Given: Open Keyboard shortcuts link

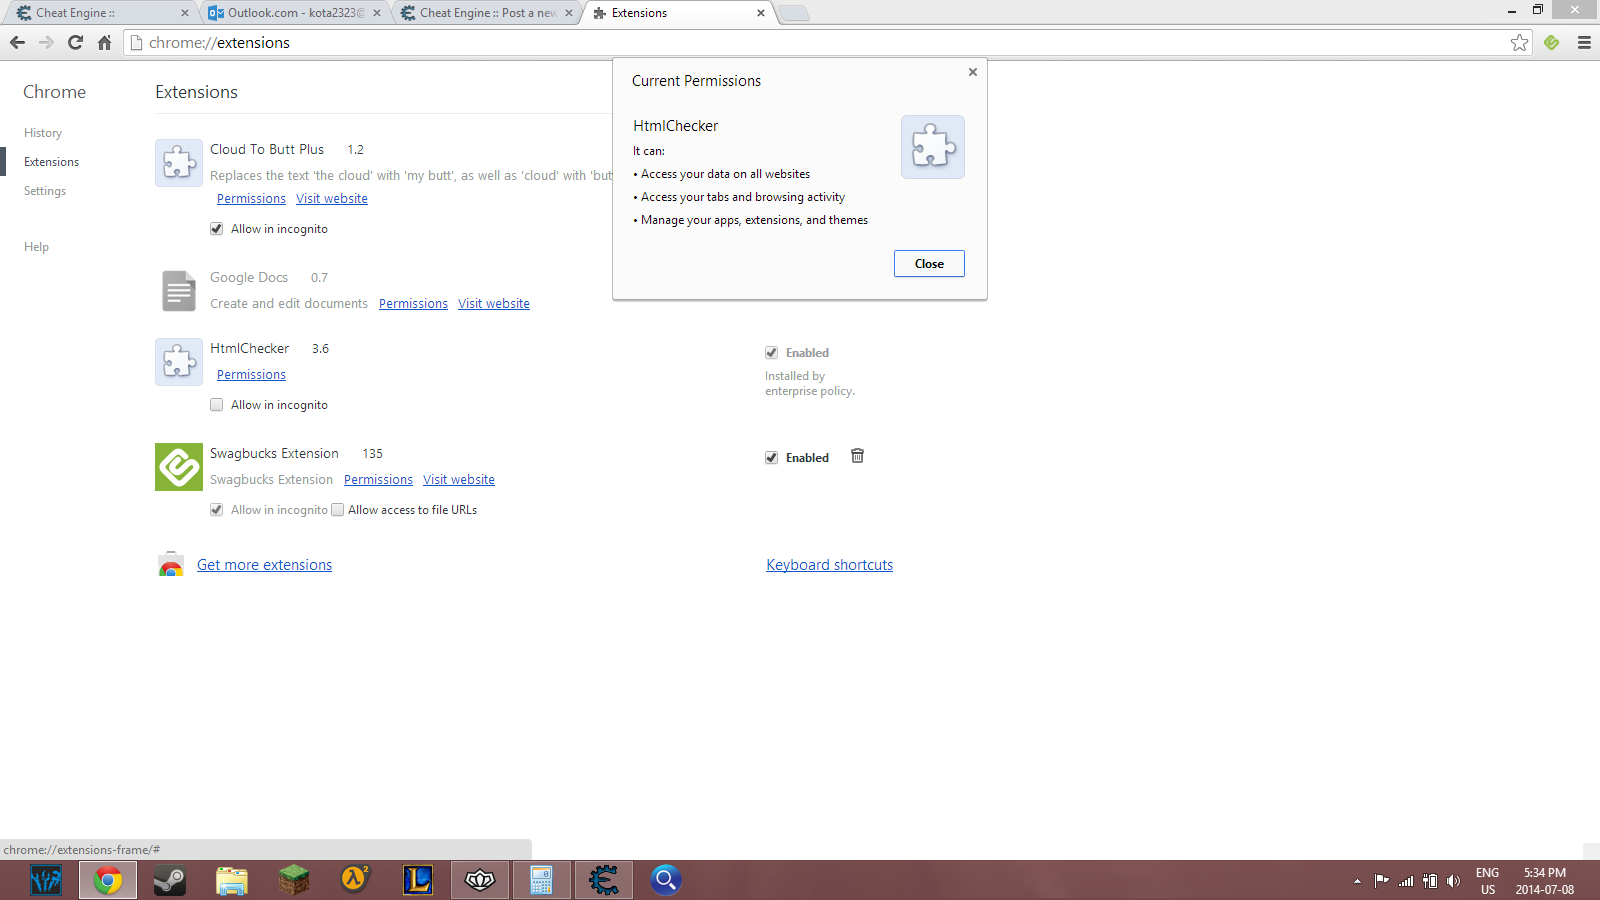Looking at the screenshot, I should tap(829, 564).
